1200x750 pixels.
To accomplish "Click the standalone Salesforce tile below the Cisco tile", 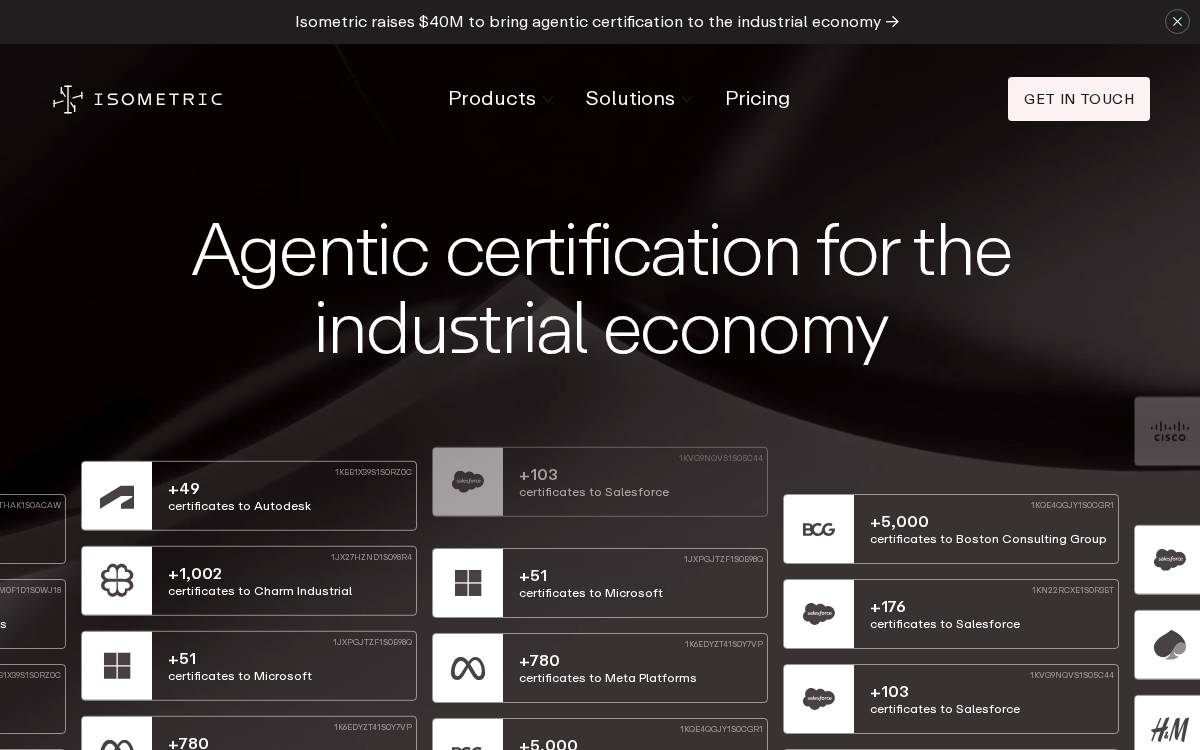I will coord(1168,560).
